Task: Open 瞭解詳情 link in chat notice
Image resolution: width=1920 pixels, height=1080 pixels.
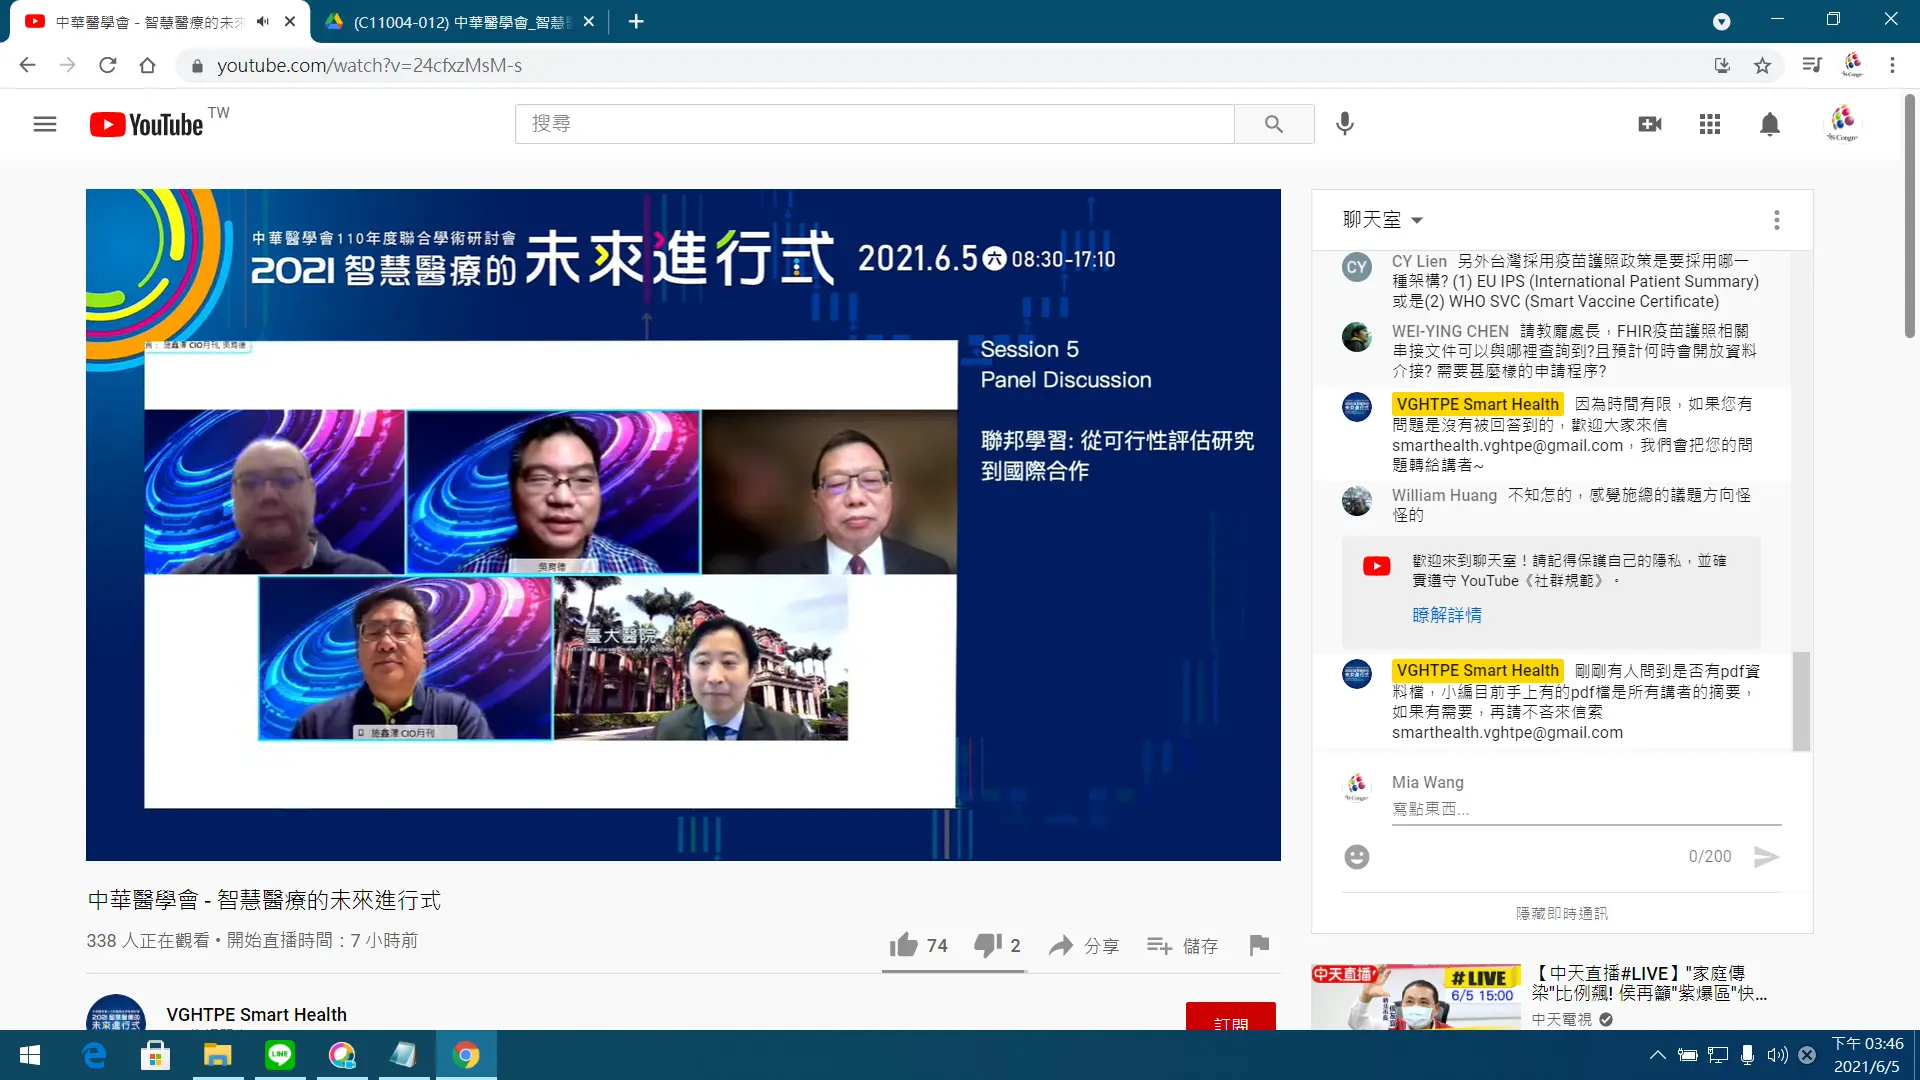Action: [1447, 615]
